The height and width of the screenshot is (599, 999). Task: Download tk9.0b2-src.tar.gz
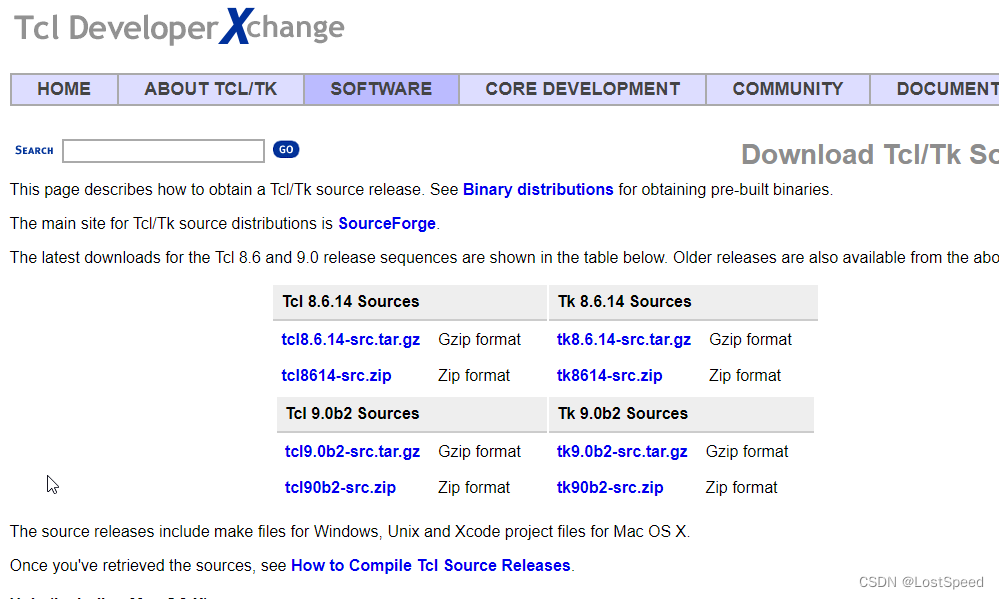pyautogui.click(x=622, y=451)
